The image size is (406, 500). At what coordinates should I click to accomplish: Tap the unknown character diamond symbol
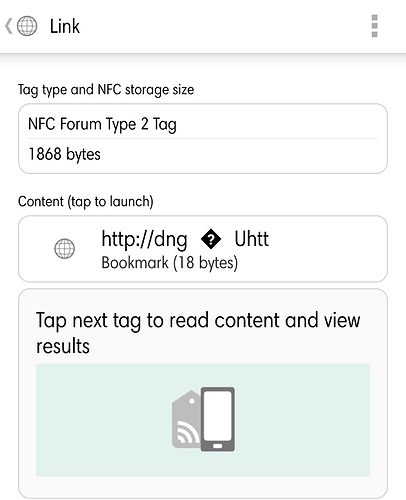(x=211, y=239)
